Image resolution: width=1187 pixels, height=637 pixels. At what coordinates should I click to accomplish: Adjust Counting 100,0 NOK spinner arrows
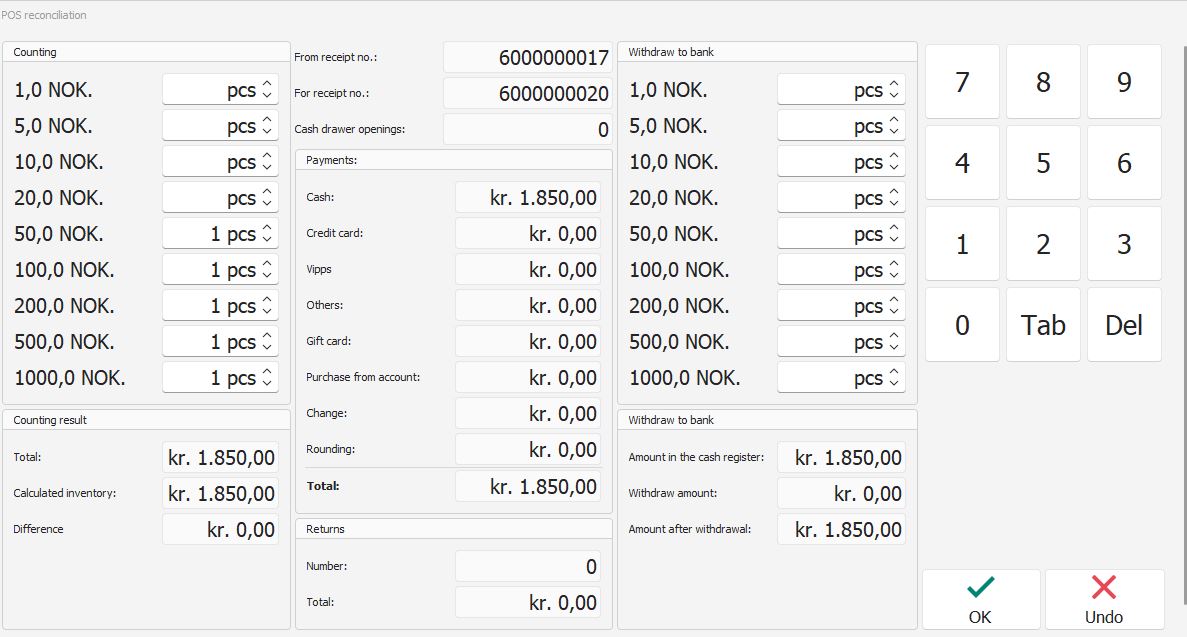tap(267, 270)
